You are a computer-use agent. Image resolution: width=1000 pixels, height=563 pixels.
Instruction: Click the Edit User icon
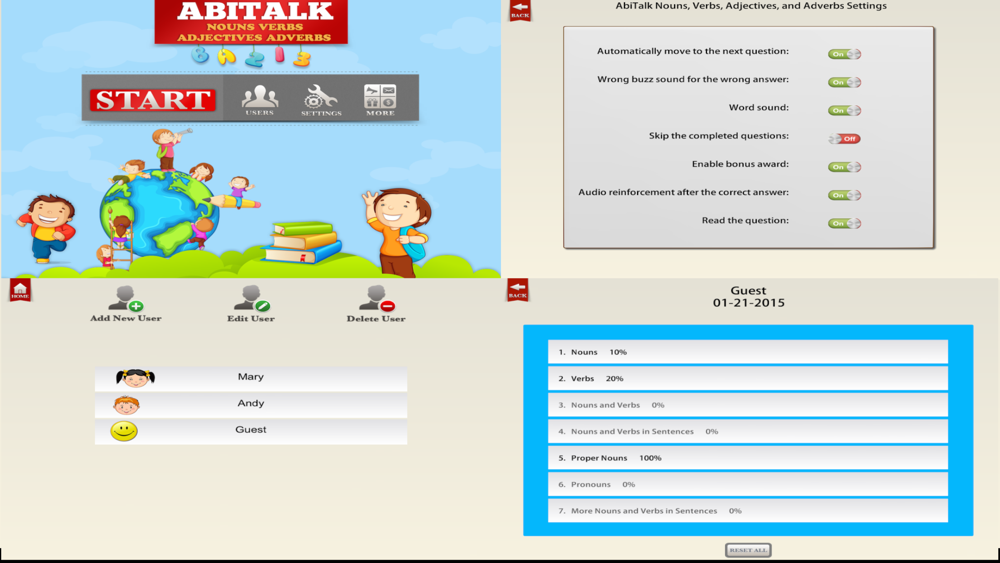click(251, 298)
